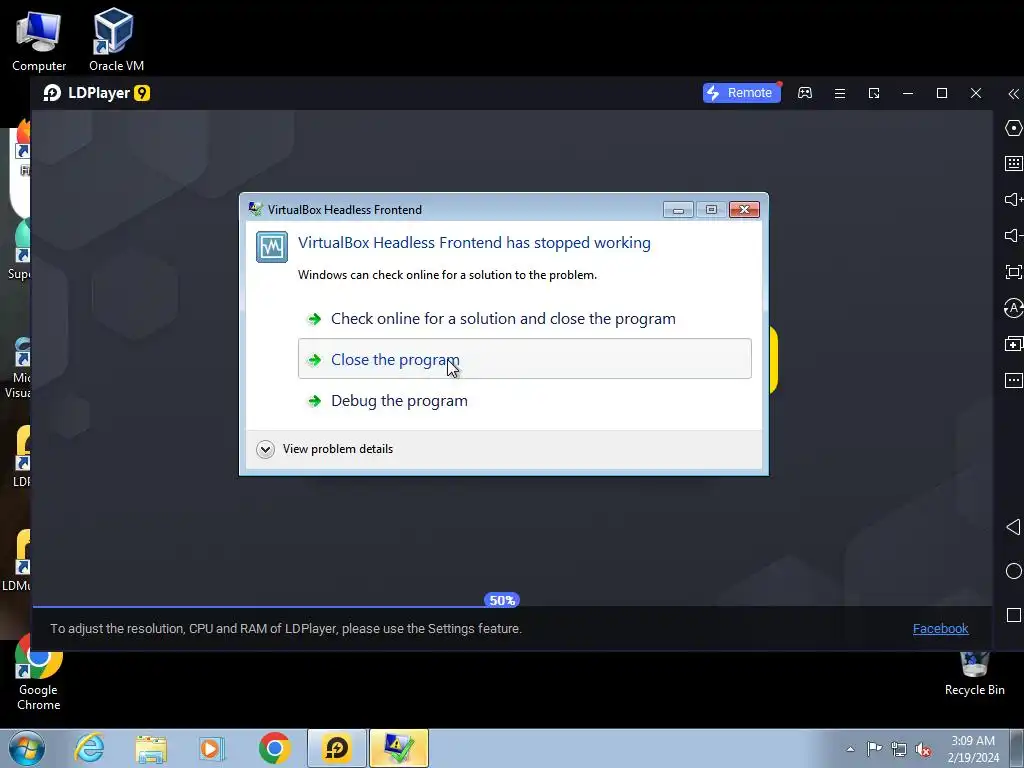Click the 50% loading progress indicator
The width and height of the screenshot is (1024, 768).
pos(502,600)
